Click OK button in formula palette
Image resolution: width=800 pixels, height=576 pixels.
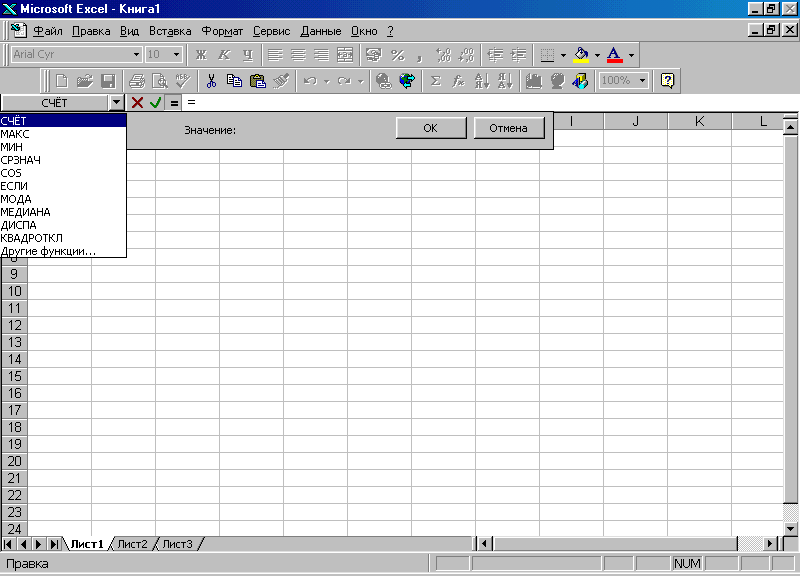point(431,128)
